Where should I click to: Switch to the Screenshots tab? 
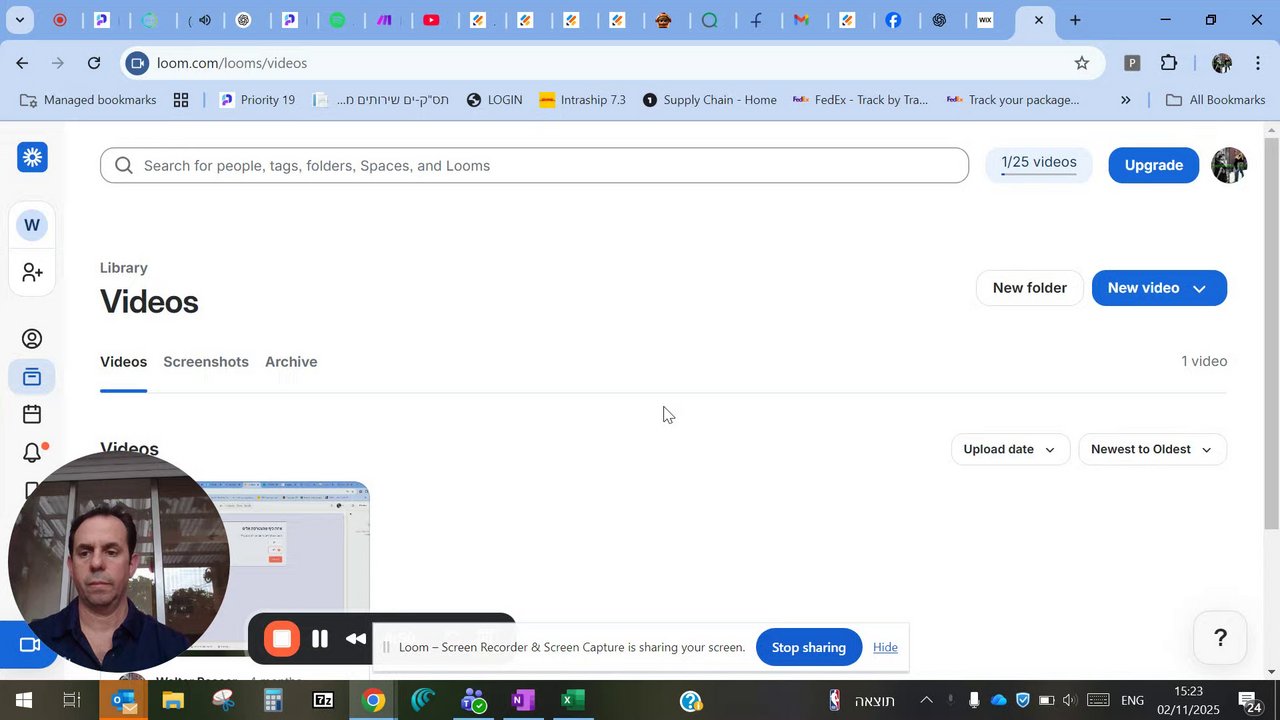tap(206, 362)
